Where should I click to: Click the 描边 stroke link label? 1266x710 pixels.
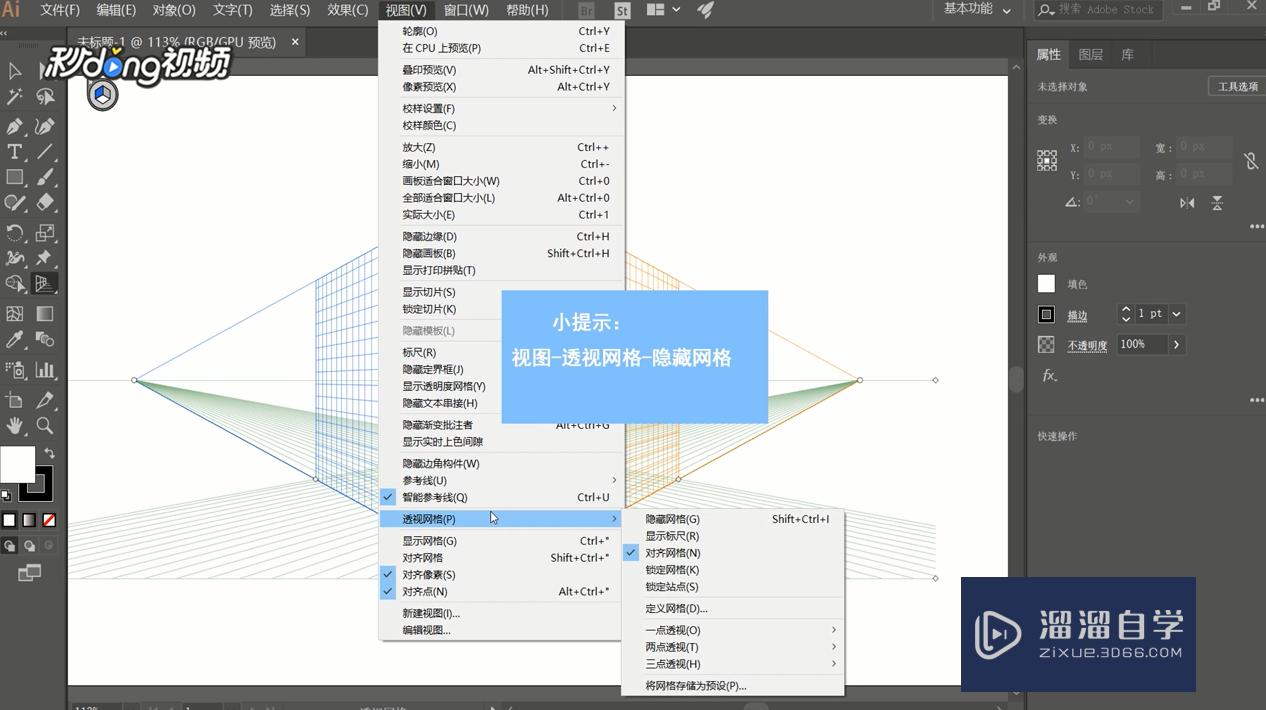[x=1077, y=315]
